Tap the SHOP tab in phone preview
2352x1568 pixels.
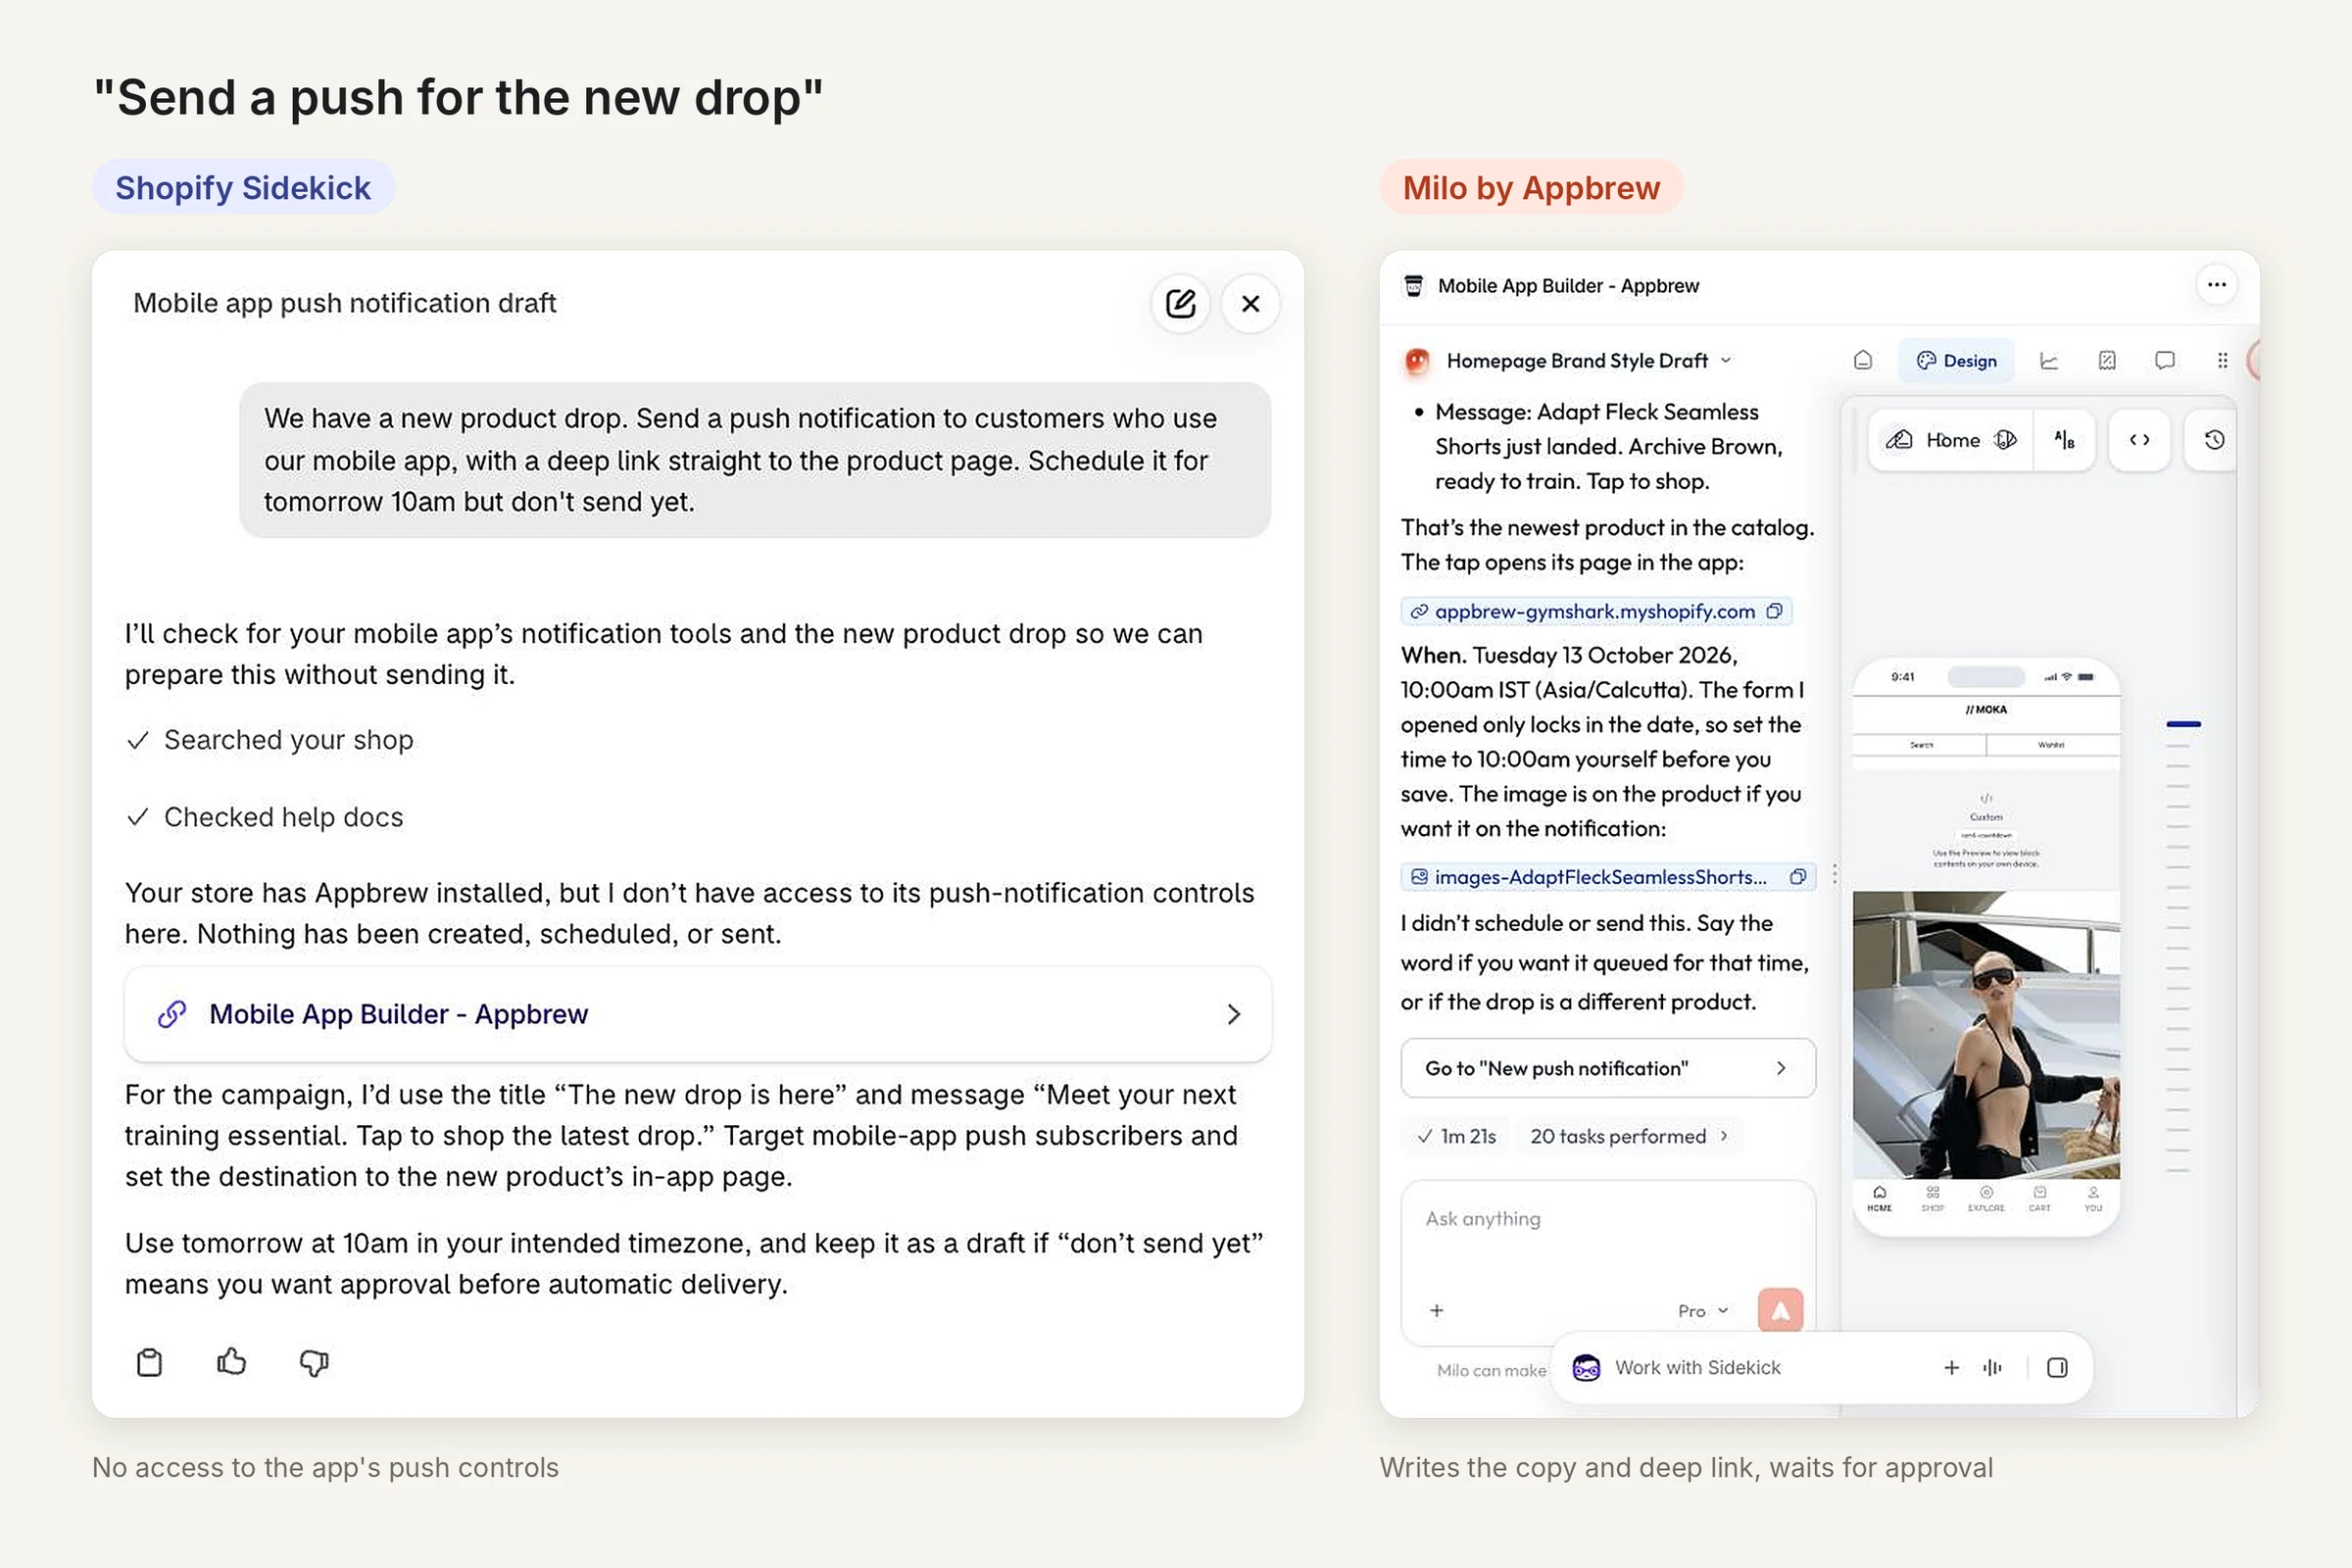tap(1933, 1199)
